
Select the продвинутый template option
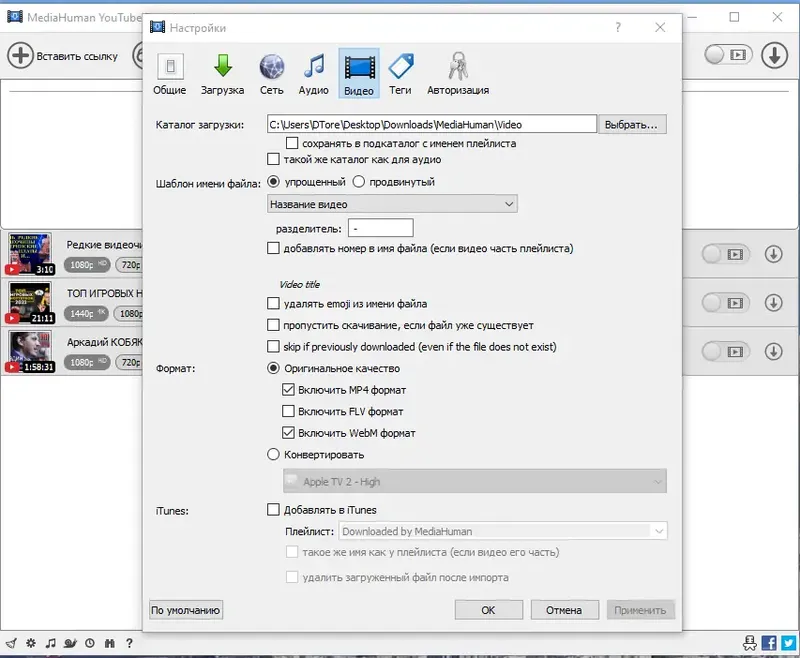(x=359, y=182)
